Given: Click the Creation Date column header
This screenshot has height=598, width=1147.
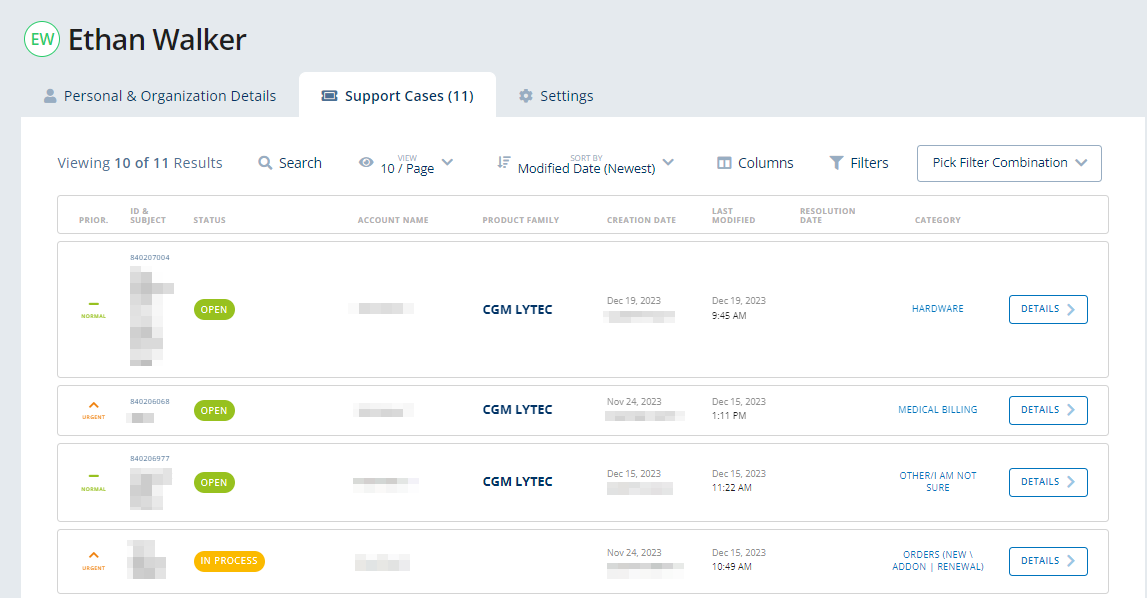Looking at the screenshot, I should (x=641, y=219).
